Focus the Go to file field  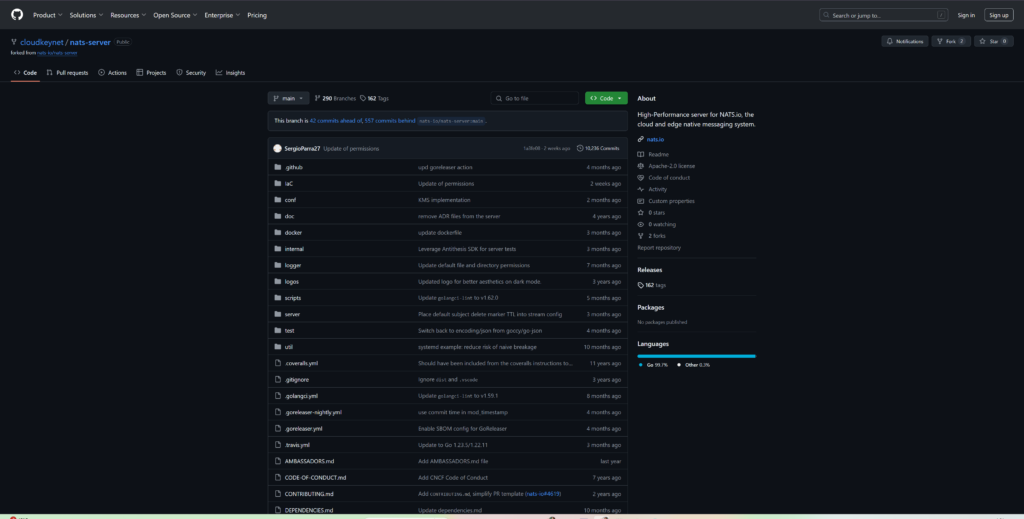point(534,98)
